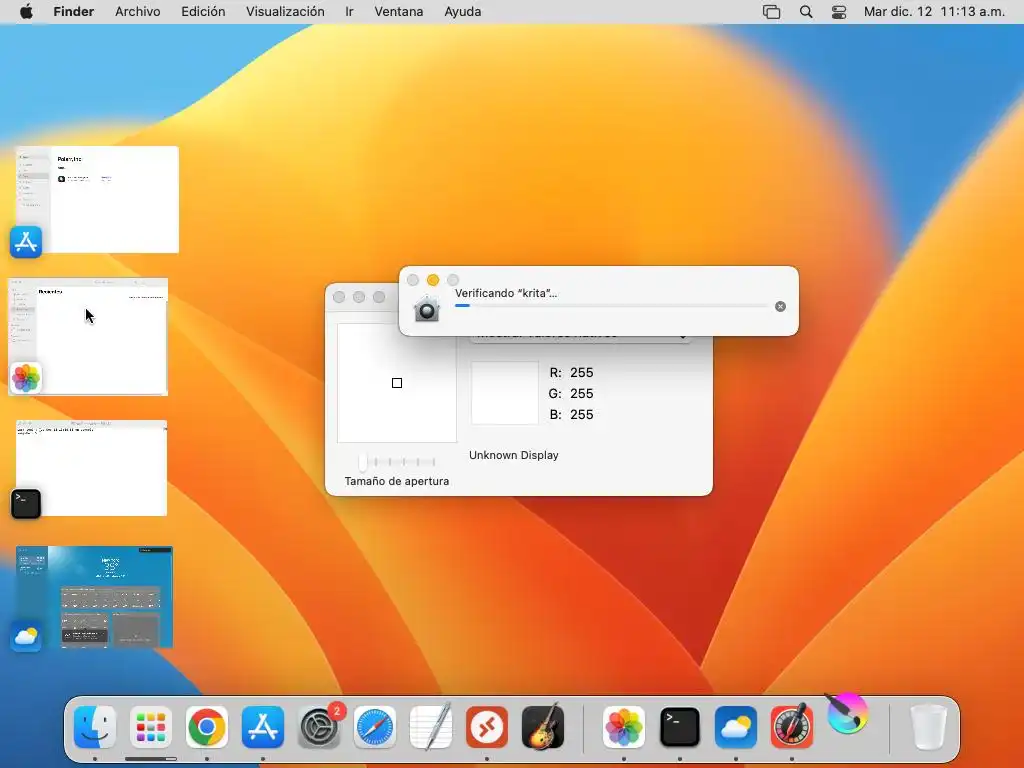Click the white color swatch in color meter

(505, 393)
